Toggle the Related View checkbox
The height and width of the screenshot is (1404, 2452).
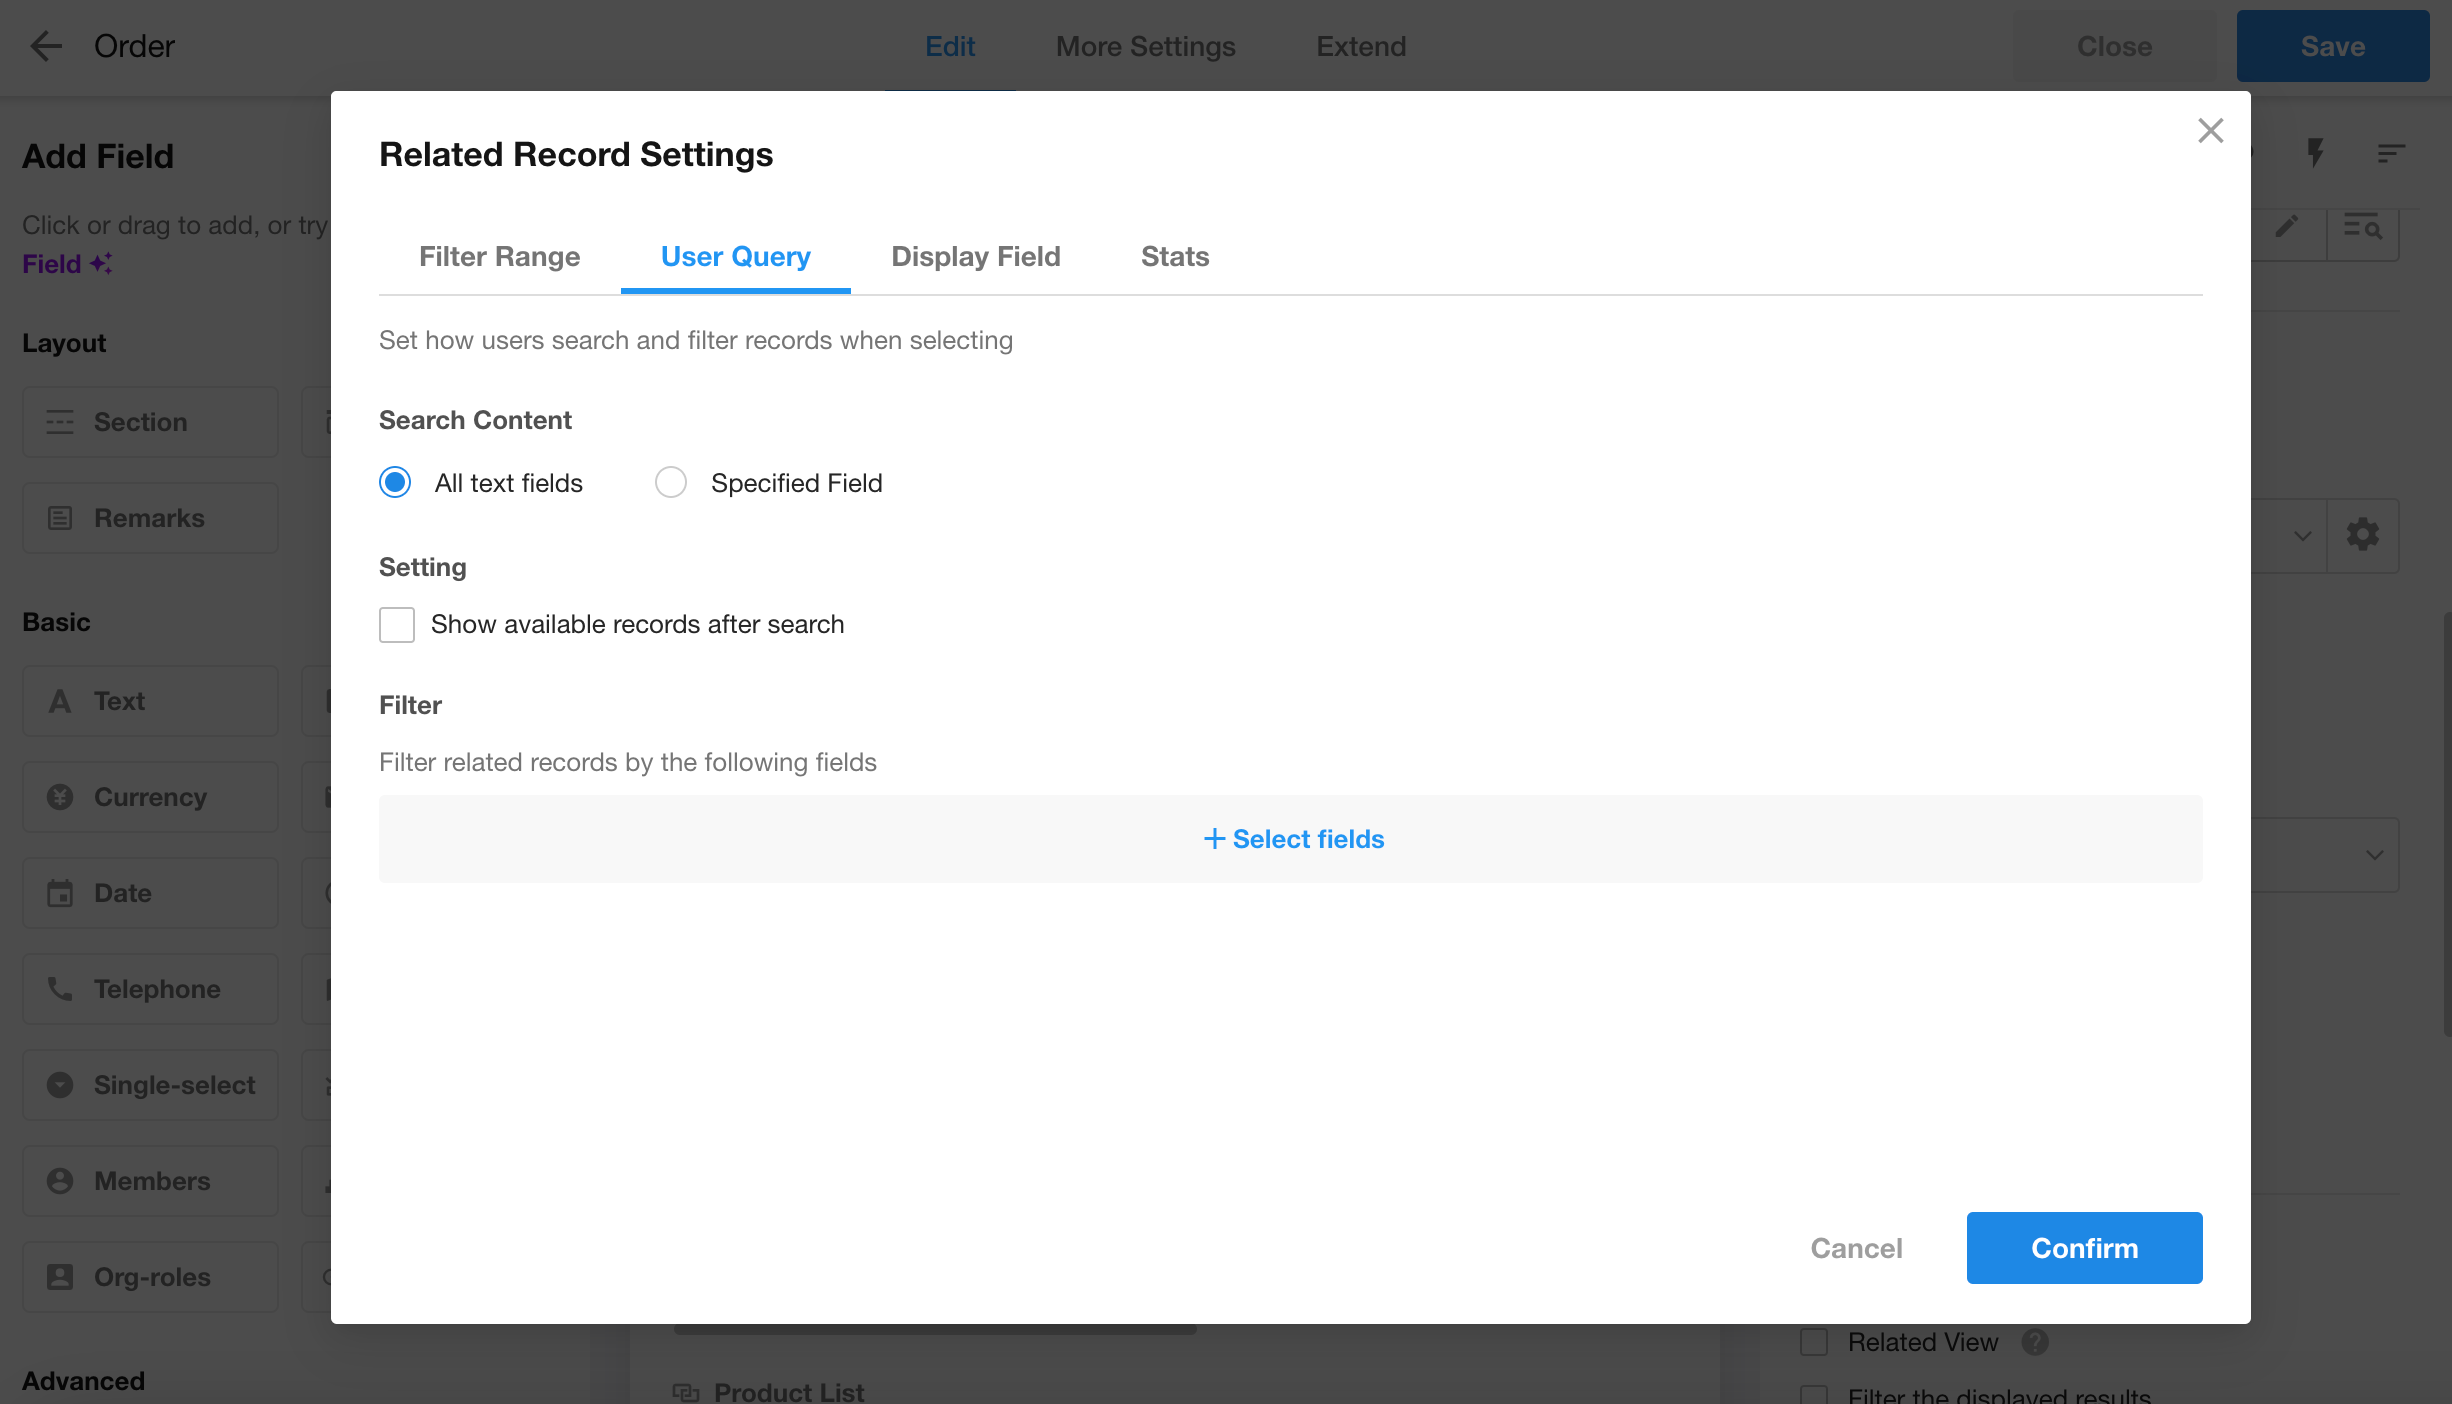(x=1813, y=1342)
